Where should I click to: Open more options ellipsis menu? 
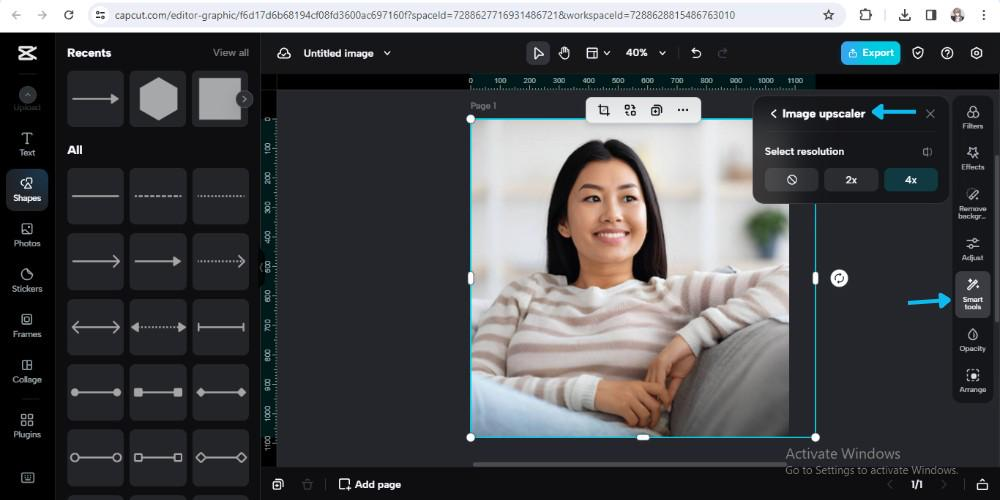682,110
